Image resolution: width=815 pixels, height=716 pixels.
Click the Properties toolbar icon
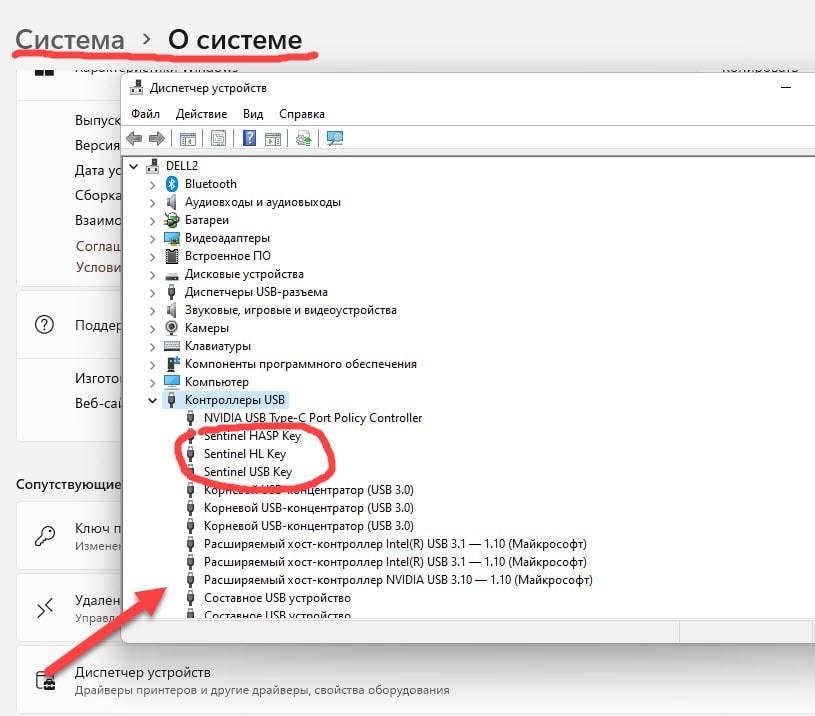click(x=218, y=139)
